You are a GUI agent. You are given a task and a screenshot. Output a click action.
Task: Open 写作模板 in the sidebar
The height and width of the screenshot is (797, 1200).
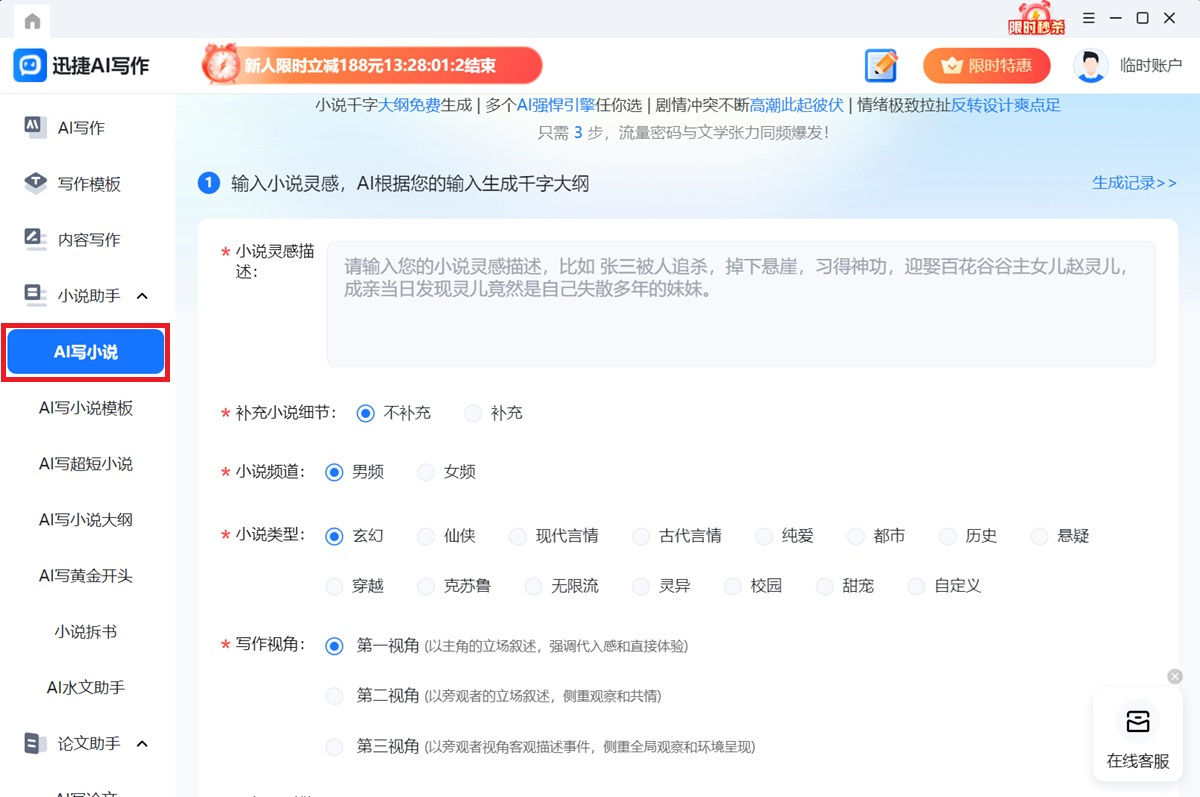[88, 184]
